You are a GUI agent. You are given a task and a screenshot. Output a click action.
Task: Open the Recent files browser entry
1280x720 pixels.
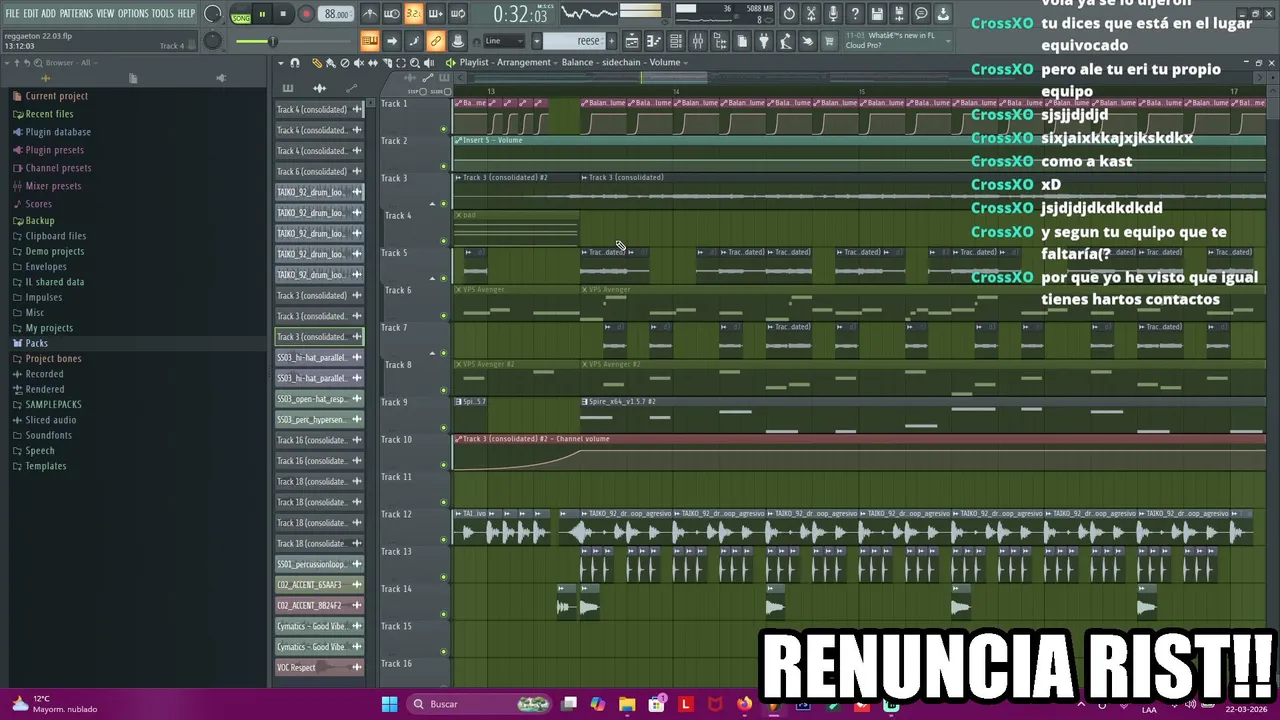point(49,114)
